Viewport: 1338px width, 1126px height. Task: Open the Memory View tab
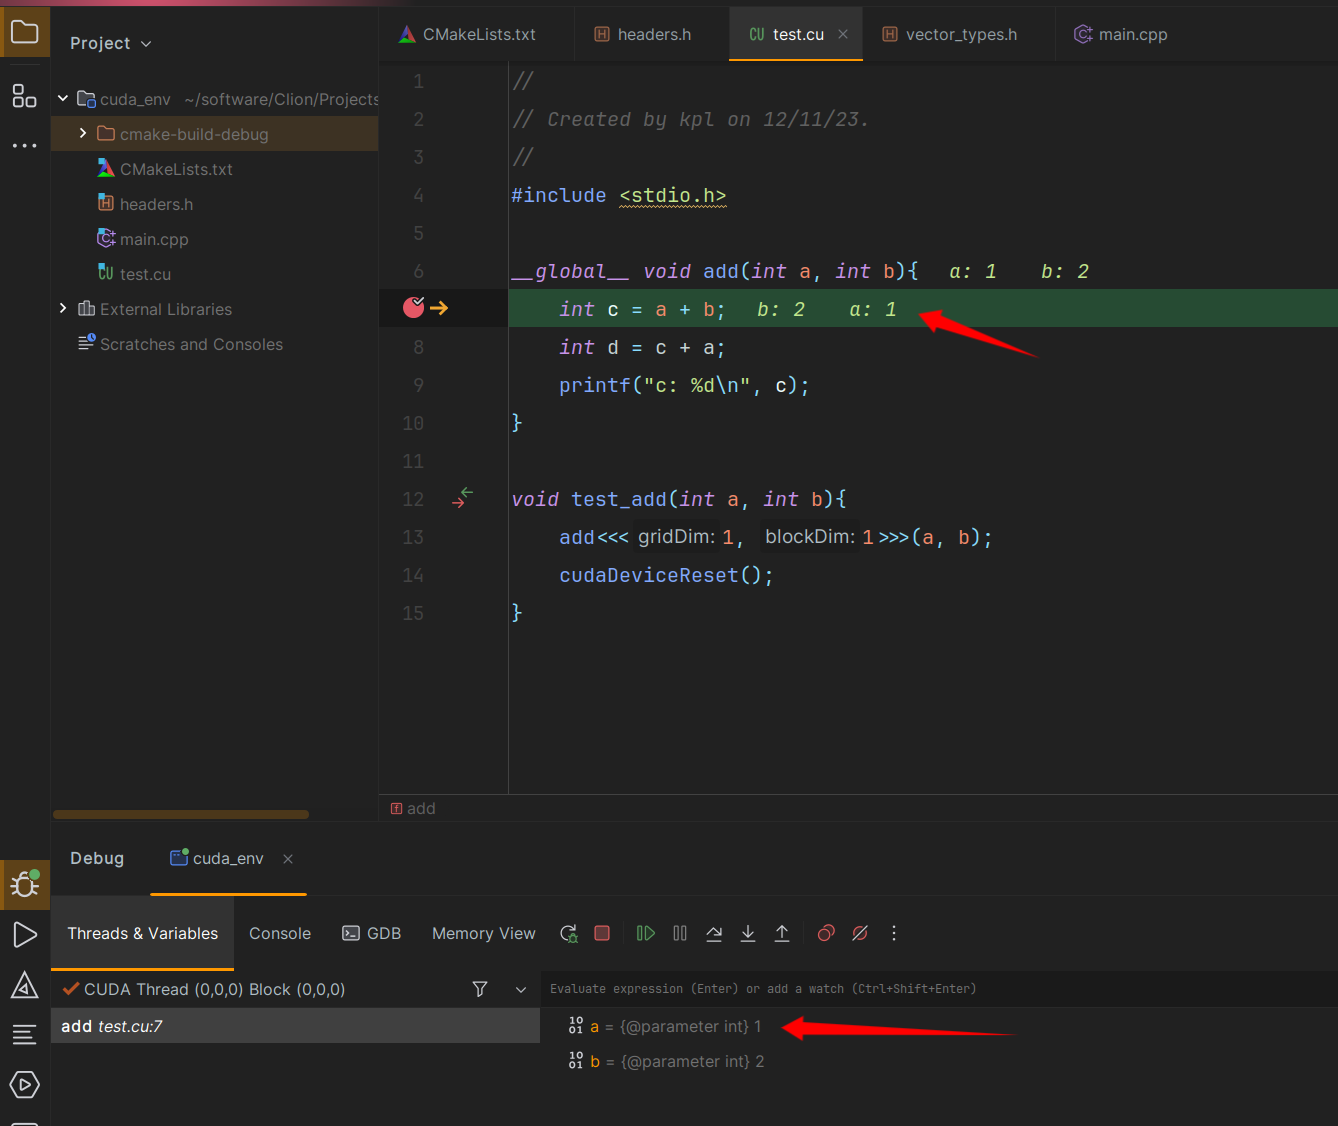(484, 933)
